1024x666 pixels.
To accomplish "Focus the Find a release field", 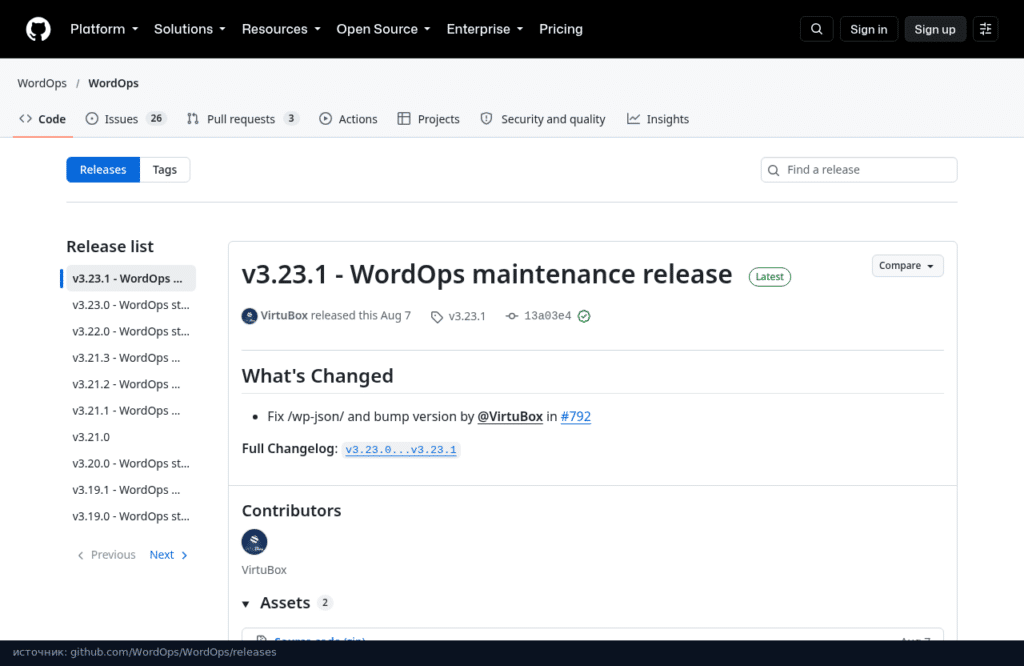I will tap(859, 170).
